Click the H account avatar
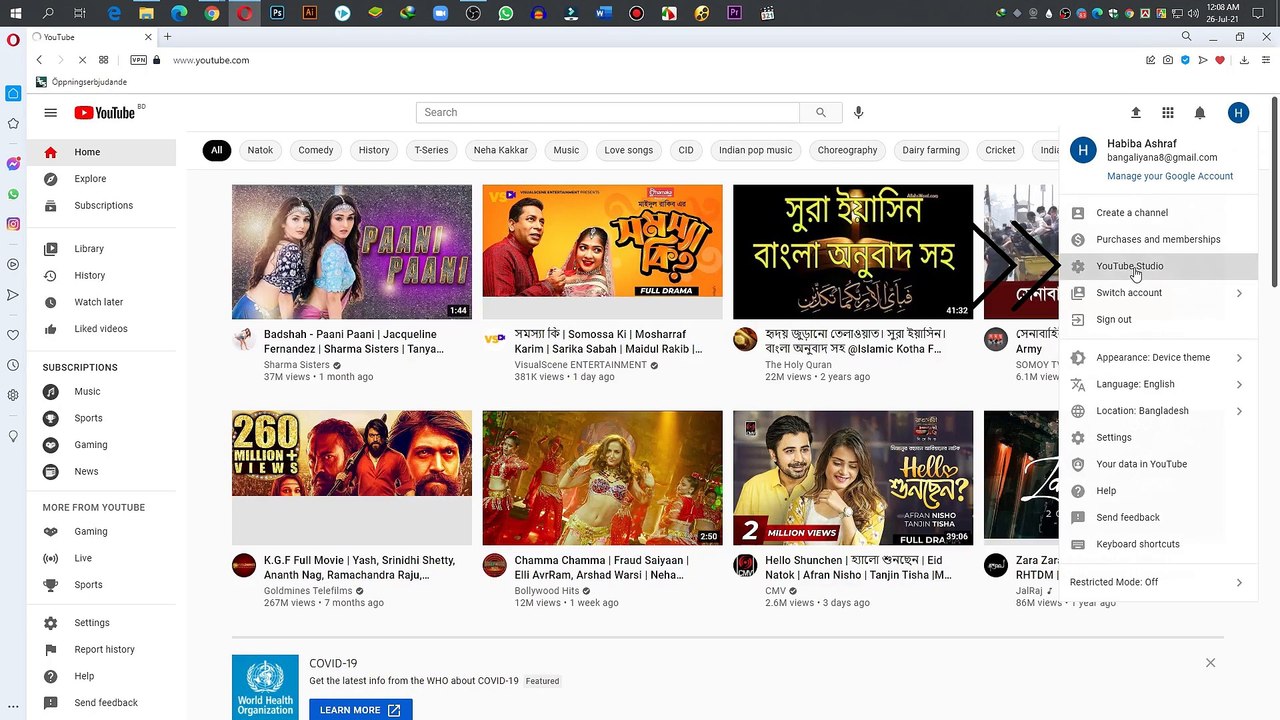Image resolution: width=1280 pixels, height=720 pixels. (1238, 113)
